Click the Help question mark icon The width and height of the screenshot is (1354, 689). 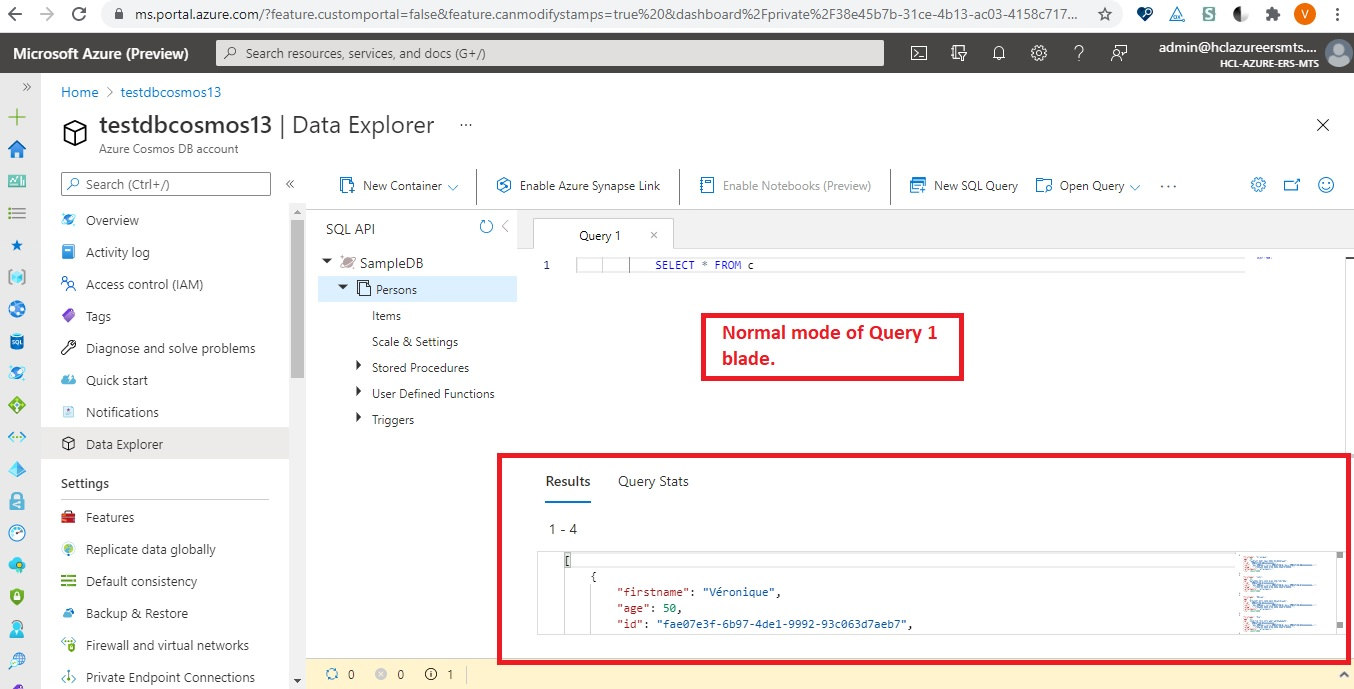[1078, 52]
